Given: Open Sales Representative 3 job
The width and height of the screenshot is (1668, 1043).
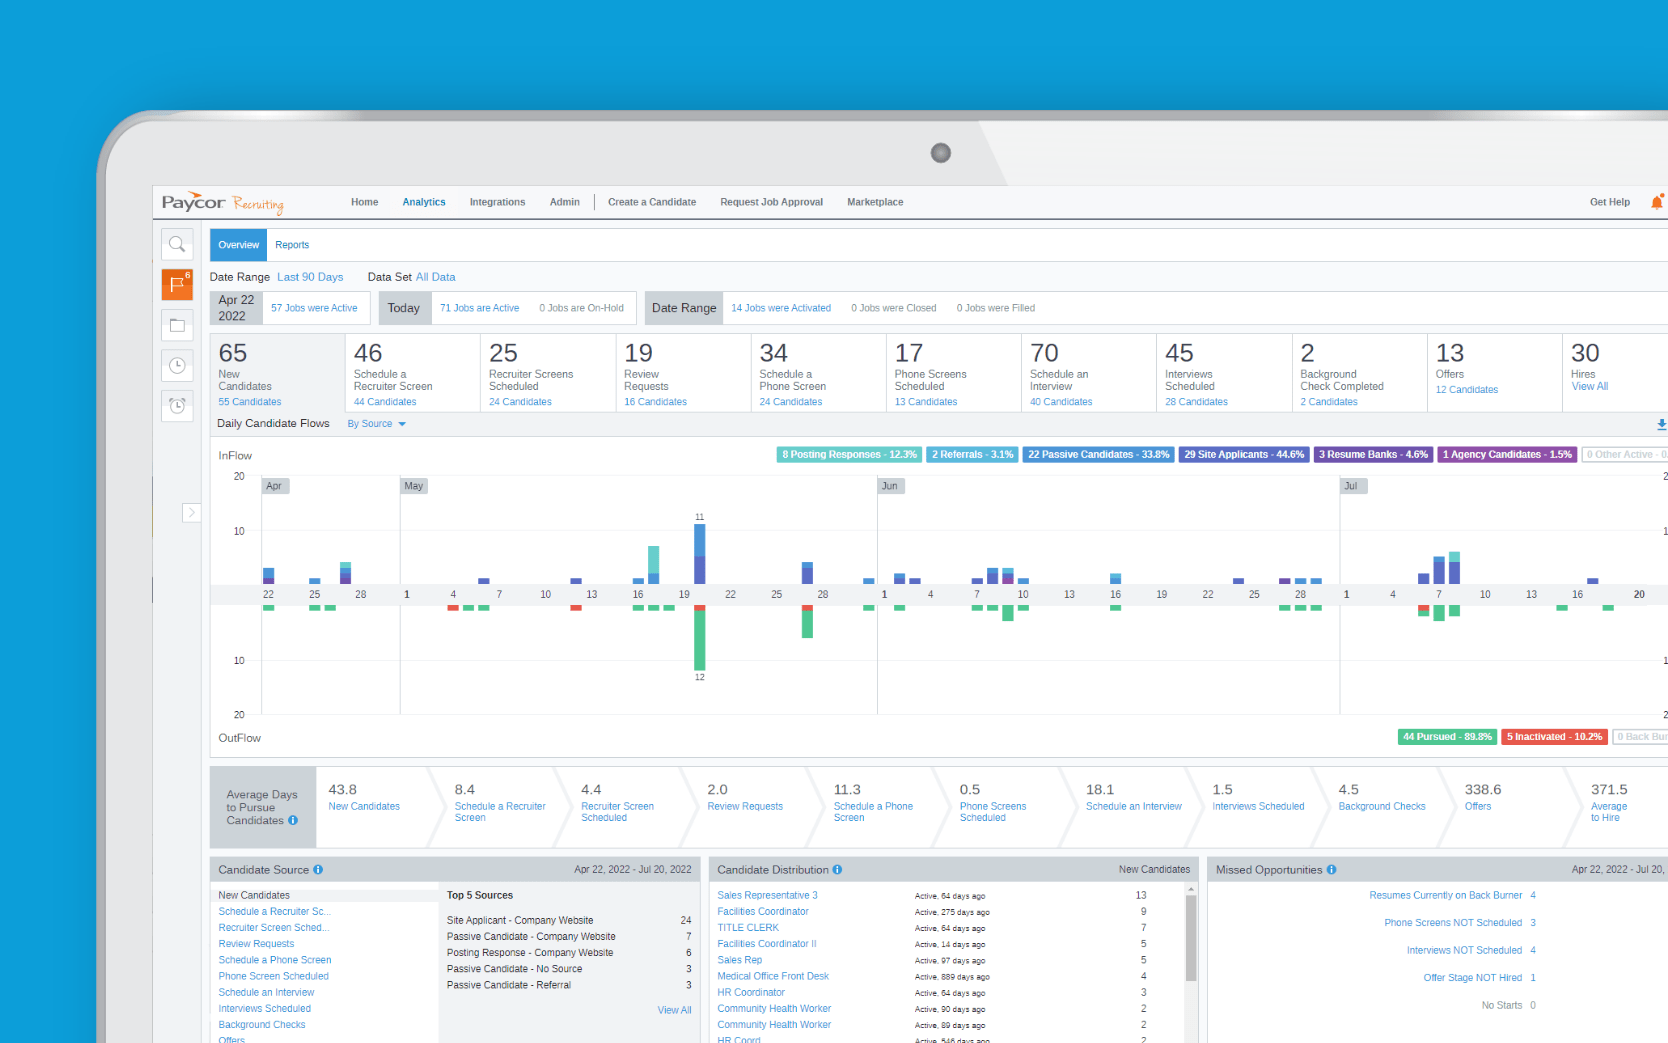Looking at the screenshot, I should [767, 896].
